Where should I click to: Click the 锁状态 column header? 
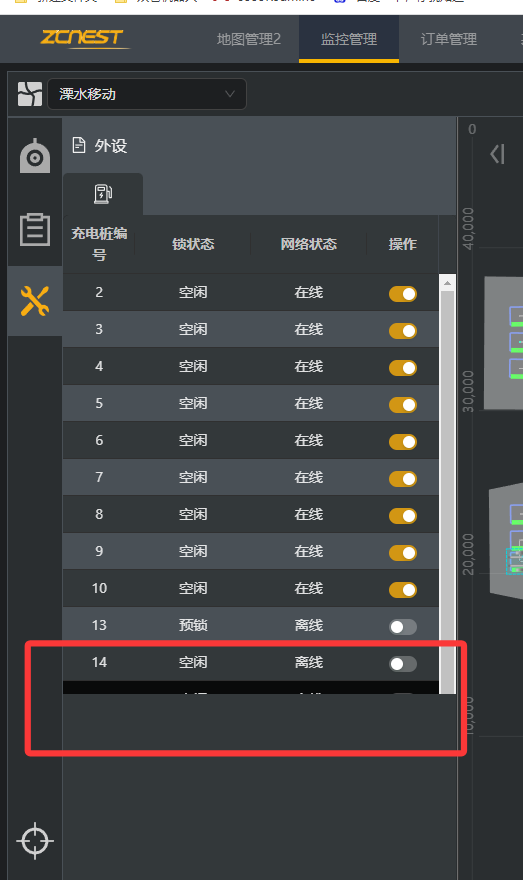point(193,244)
